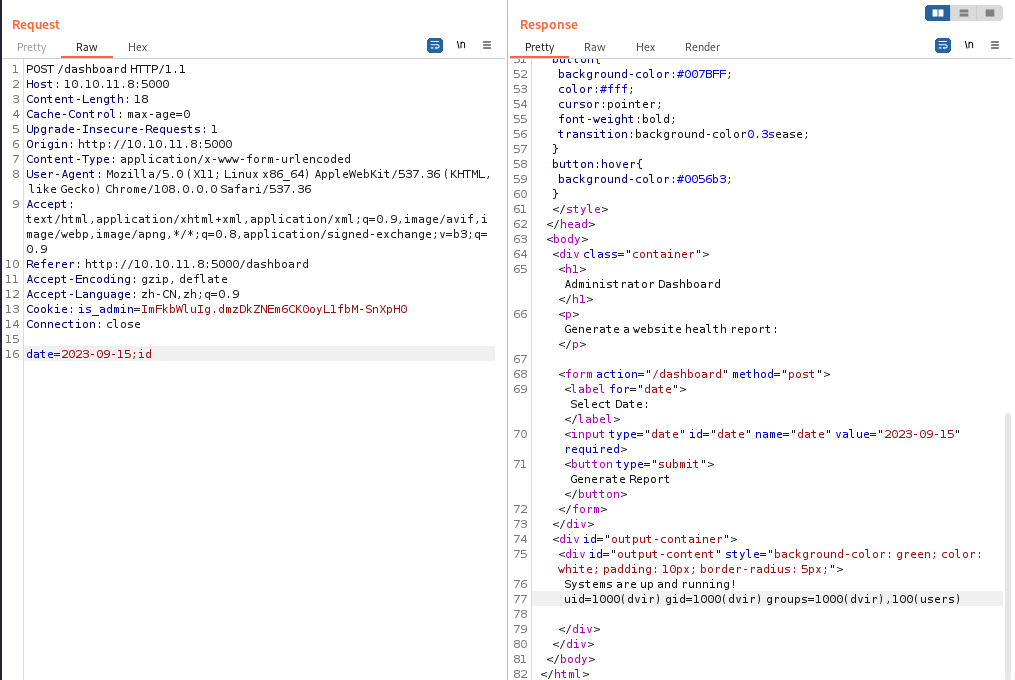Click the '<input type="date"' line in response

(x=762, y=434)
